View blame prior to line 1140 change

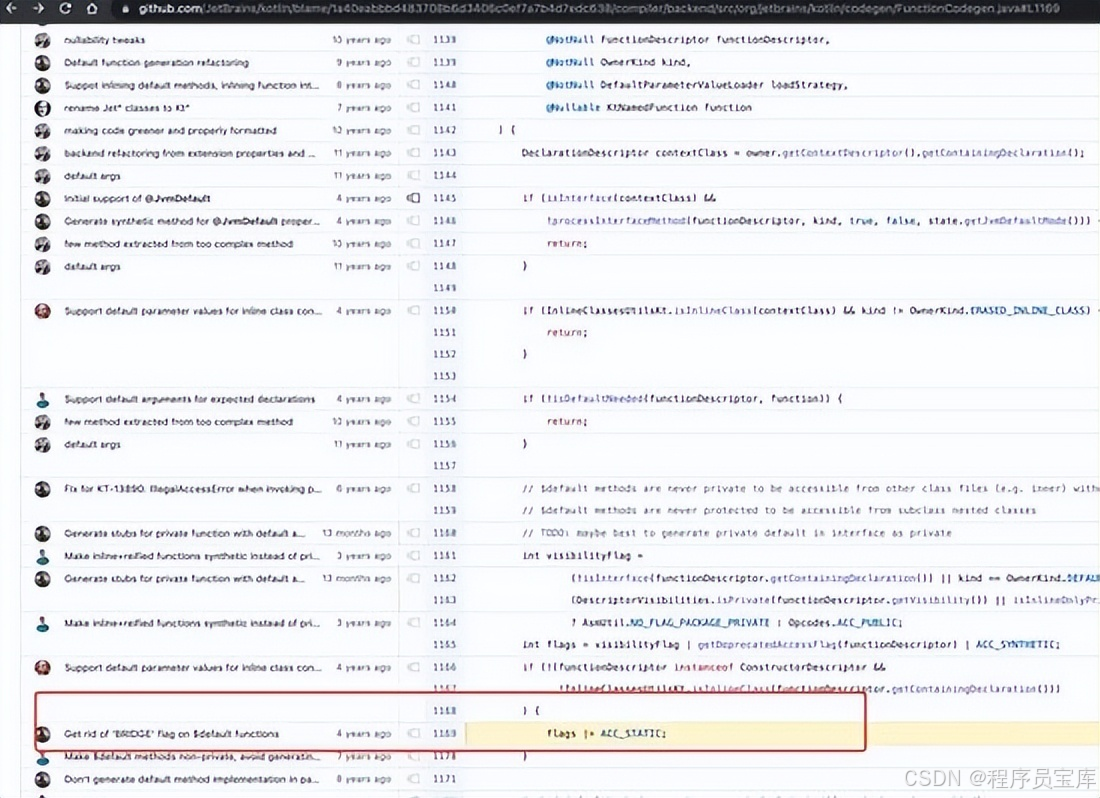(x=414, y=85)
